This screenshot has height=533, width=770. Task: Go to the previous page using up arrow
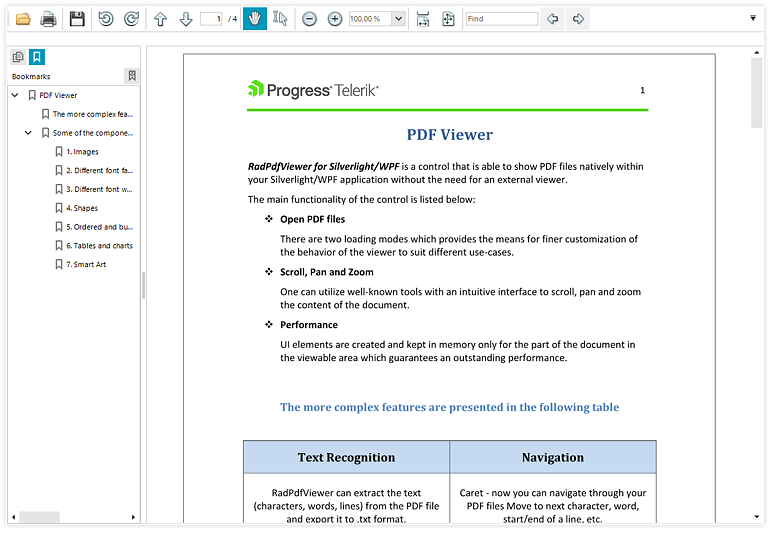click(161, 19)
